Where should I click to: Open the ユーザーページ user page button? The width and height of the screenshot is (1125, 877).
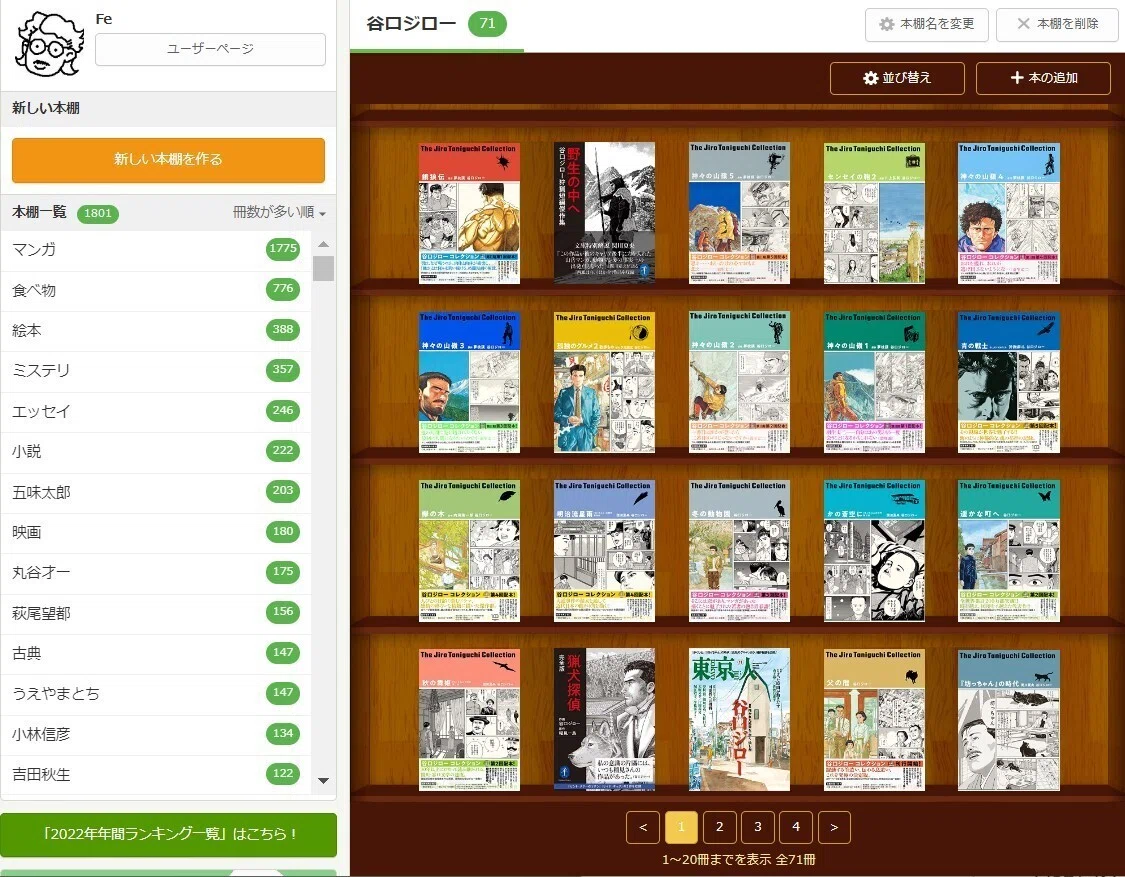pyautogui.click(x=210, y=49)
